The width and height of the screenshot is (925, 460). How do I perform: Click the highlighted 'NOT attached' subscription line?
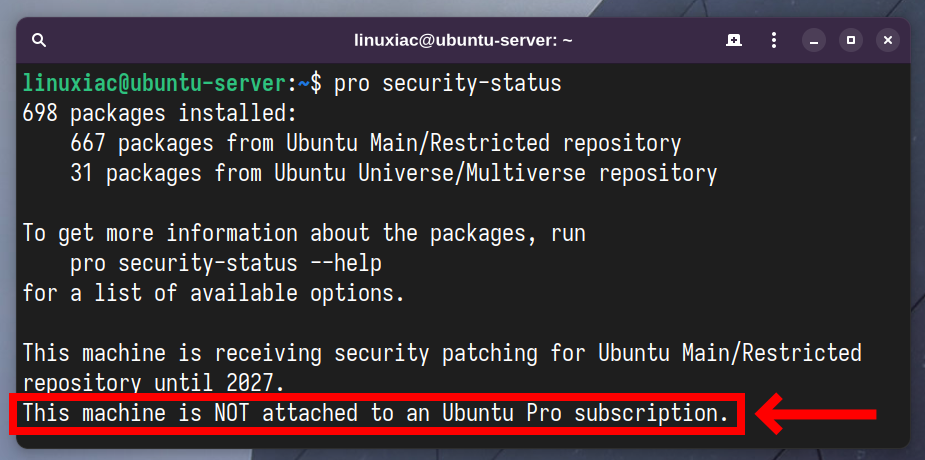pyautogui.click(x=376, y=413)
